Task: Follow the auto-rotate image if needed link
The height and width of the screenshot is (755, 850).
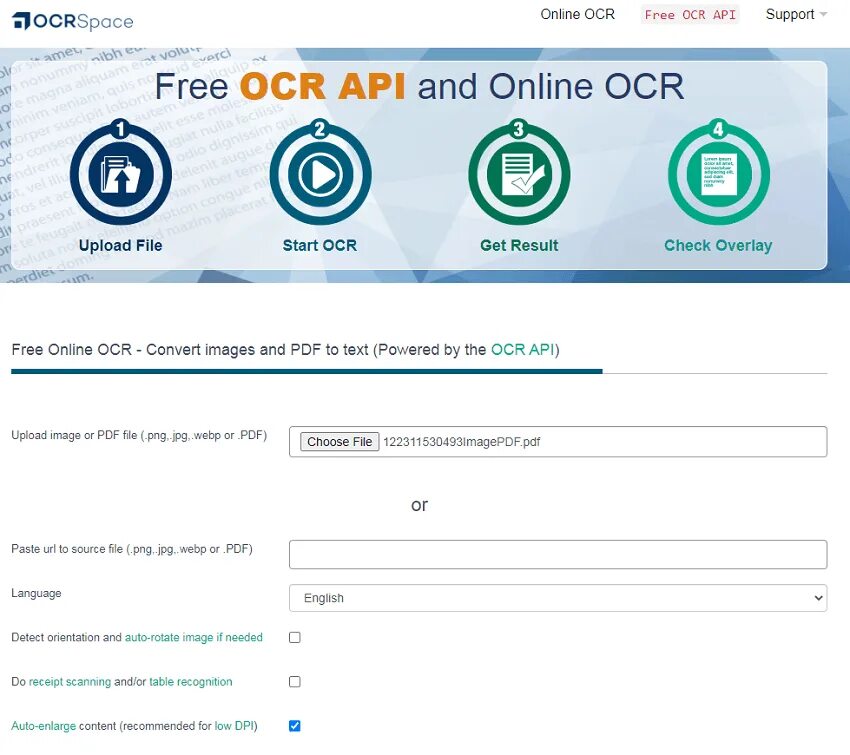Action: click(194, 637)
